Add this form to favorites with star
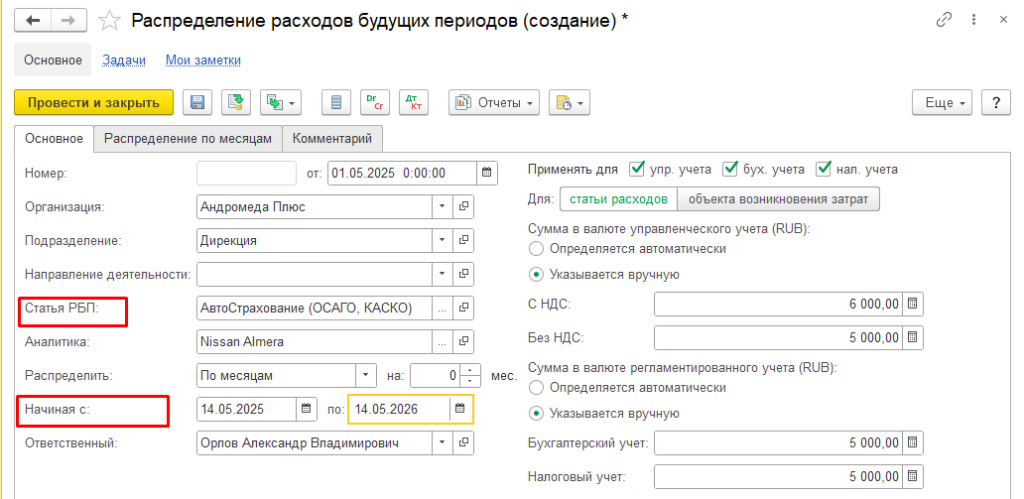 (113, 21)
